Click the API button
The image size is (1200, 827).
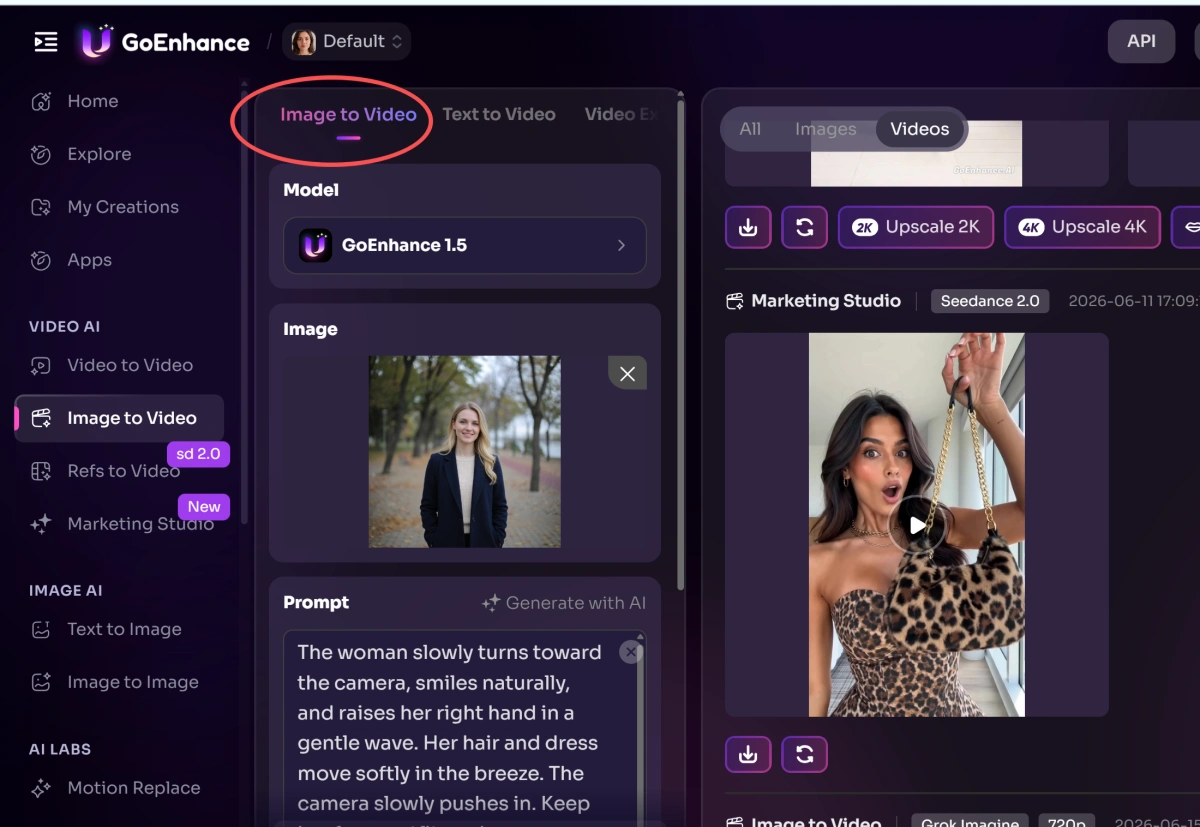(x=1141, y=41)
